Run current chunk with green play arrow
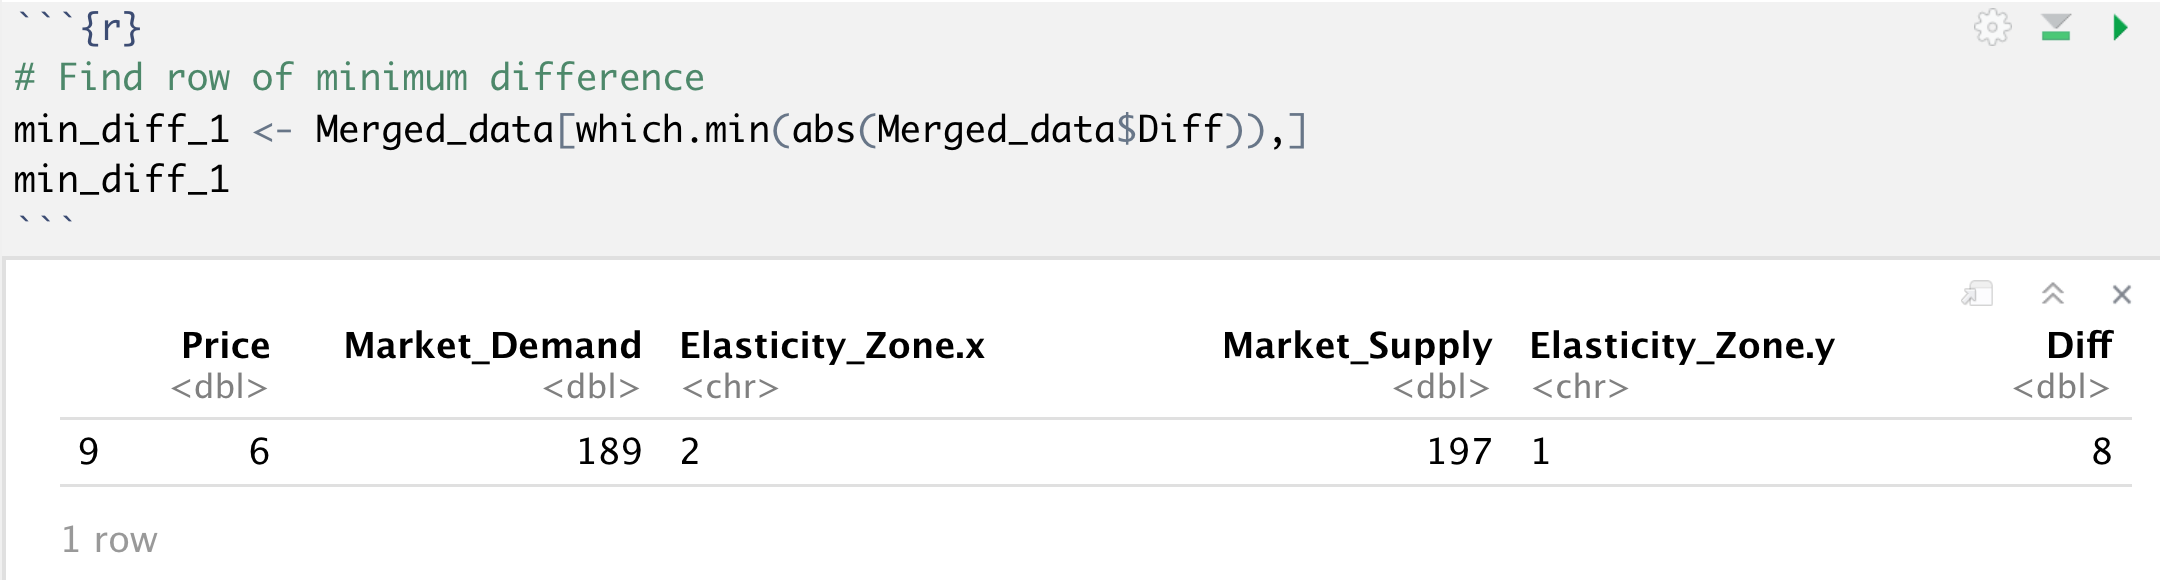 [2120, 28]
